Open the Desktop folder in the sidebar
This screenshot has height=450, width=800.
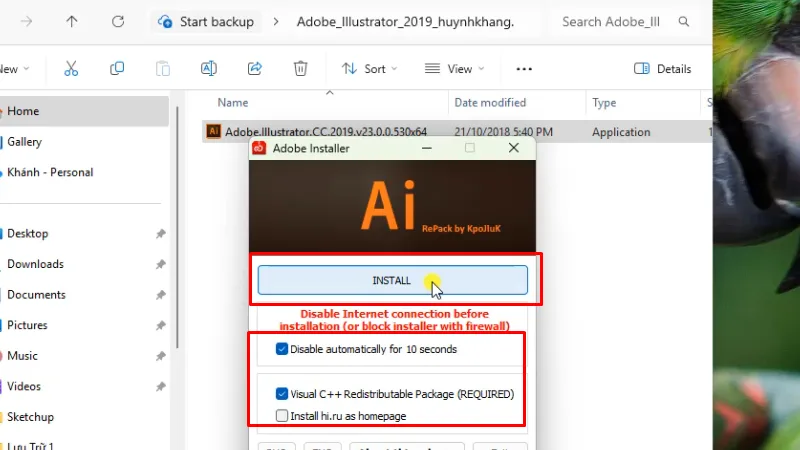(28, 234)
